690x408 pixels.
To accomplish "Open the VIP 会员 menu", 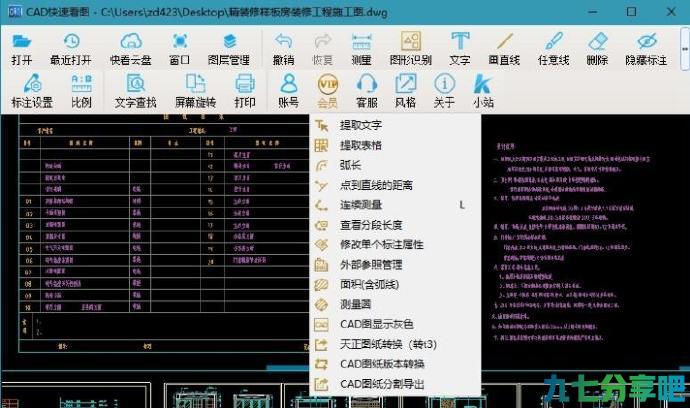I will click(x=328, y=91).
